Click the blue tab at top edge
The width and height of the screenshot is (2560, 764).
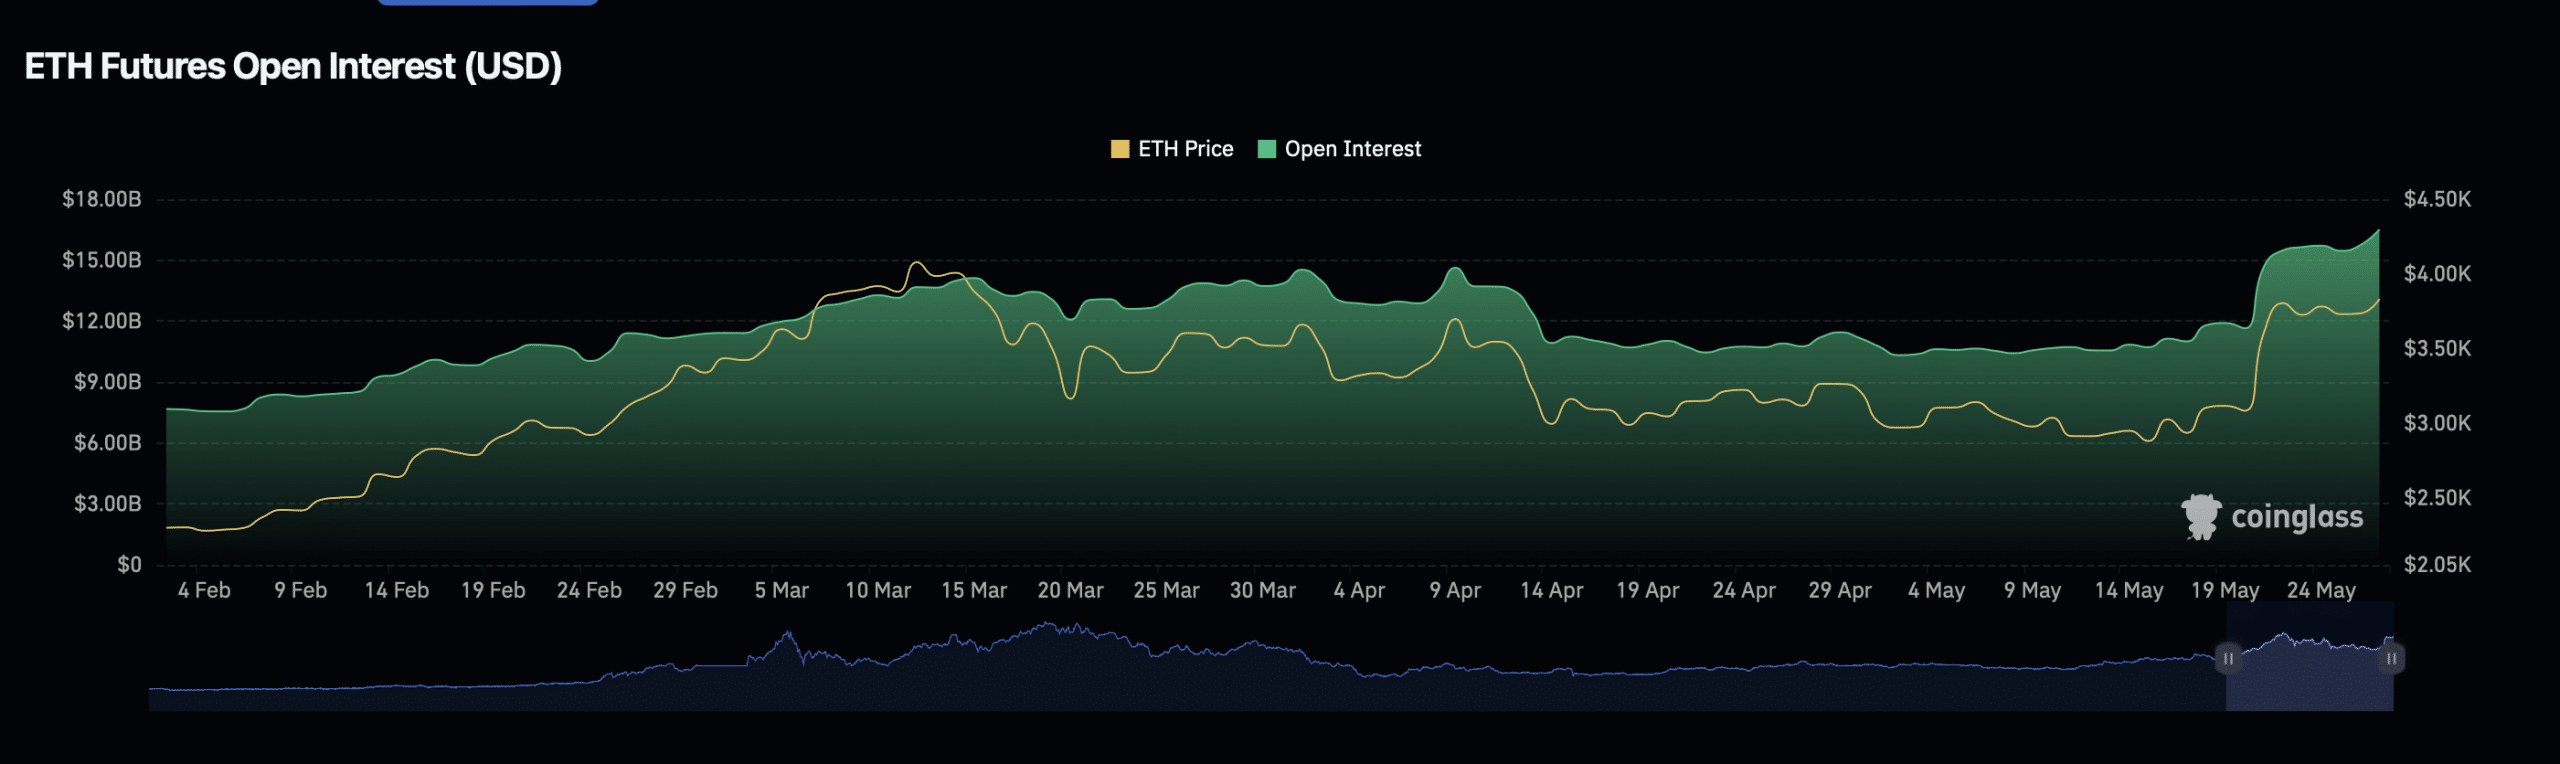pos(487,3)
